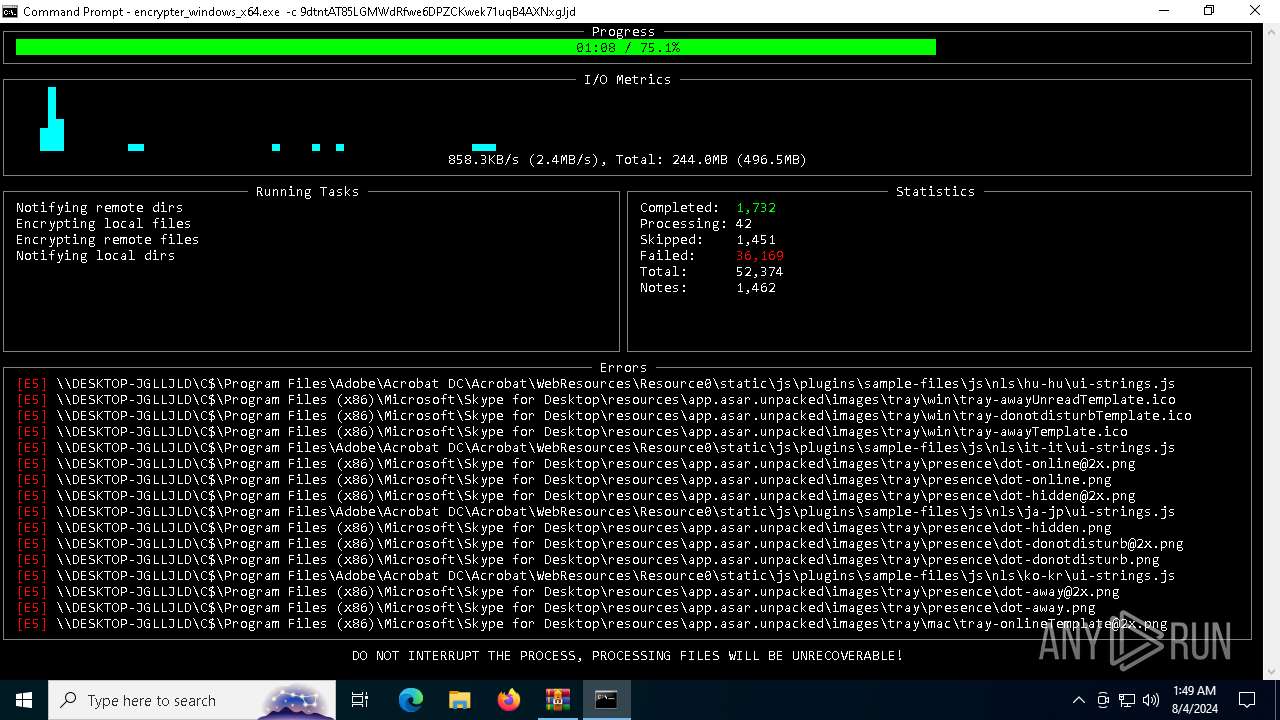Click the Completed value 1,732
Image resolution: width=1280 pixels, height=720 pixels.
756,207
